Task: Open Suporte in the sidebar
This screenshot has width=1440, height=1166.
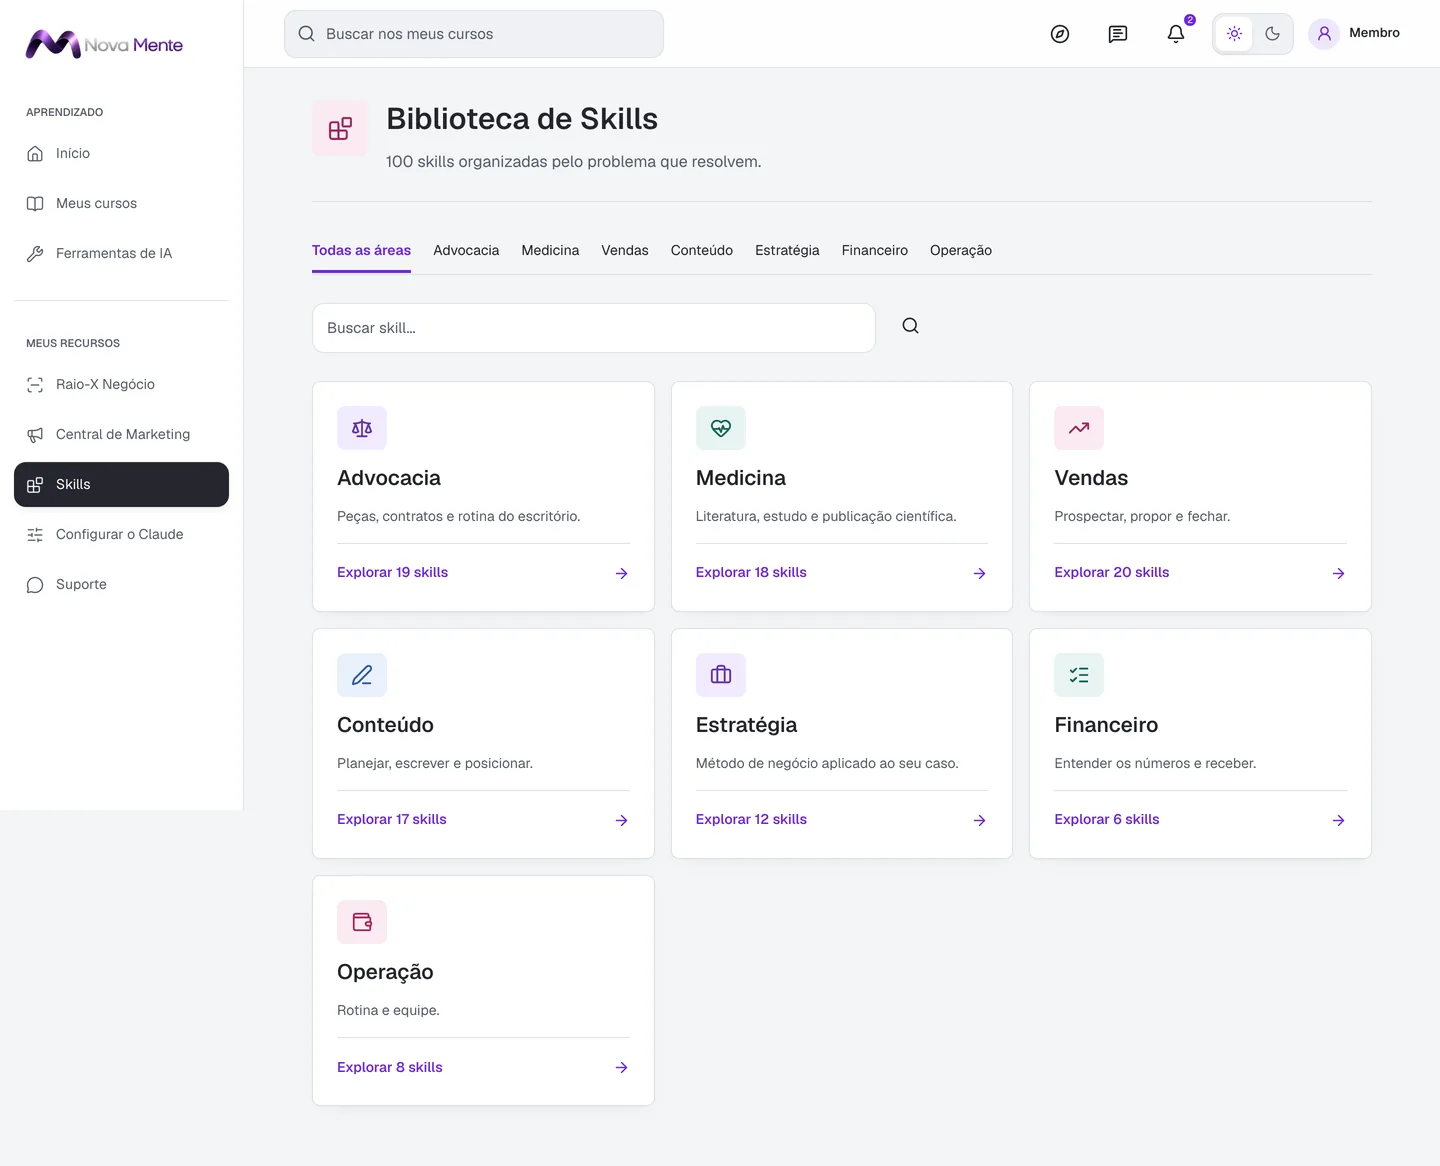Action: pos(121,584)
